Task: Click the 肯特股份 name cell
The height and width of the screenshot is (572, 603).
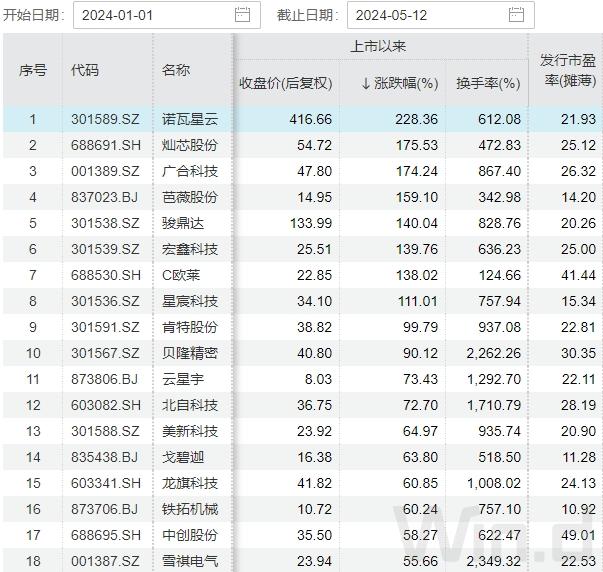Action: [x=190, y=327]
